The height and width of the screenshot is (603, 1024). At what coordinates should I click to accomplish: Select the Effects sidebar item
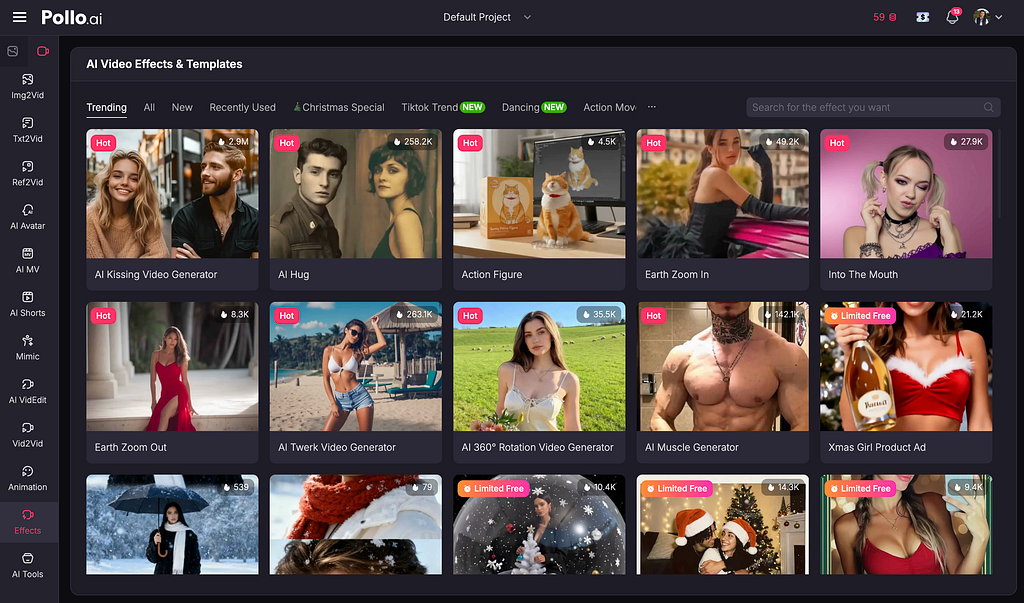pyautogui.click(x=29, y=522)
